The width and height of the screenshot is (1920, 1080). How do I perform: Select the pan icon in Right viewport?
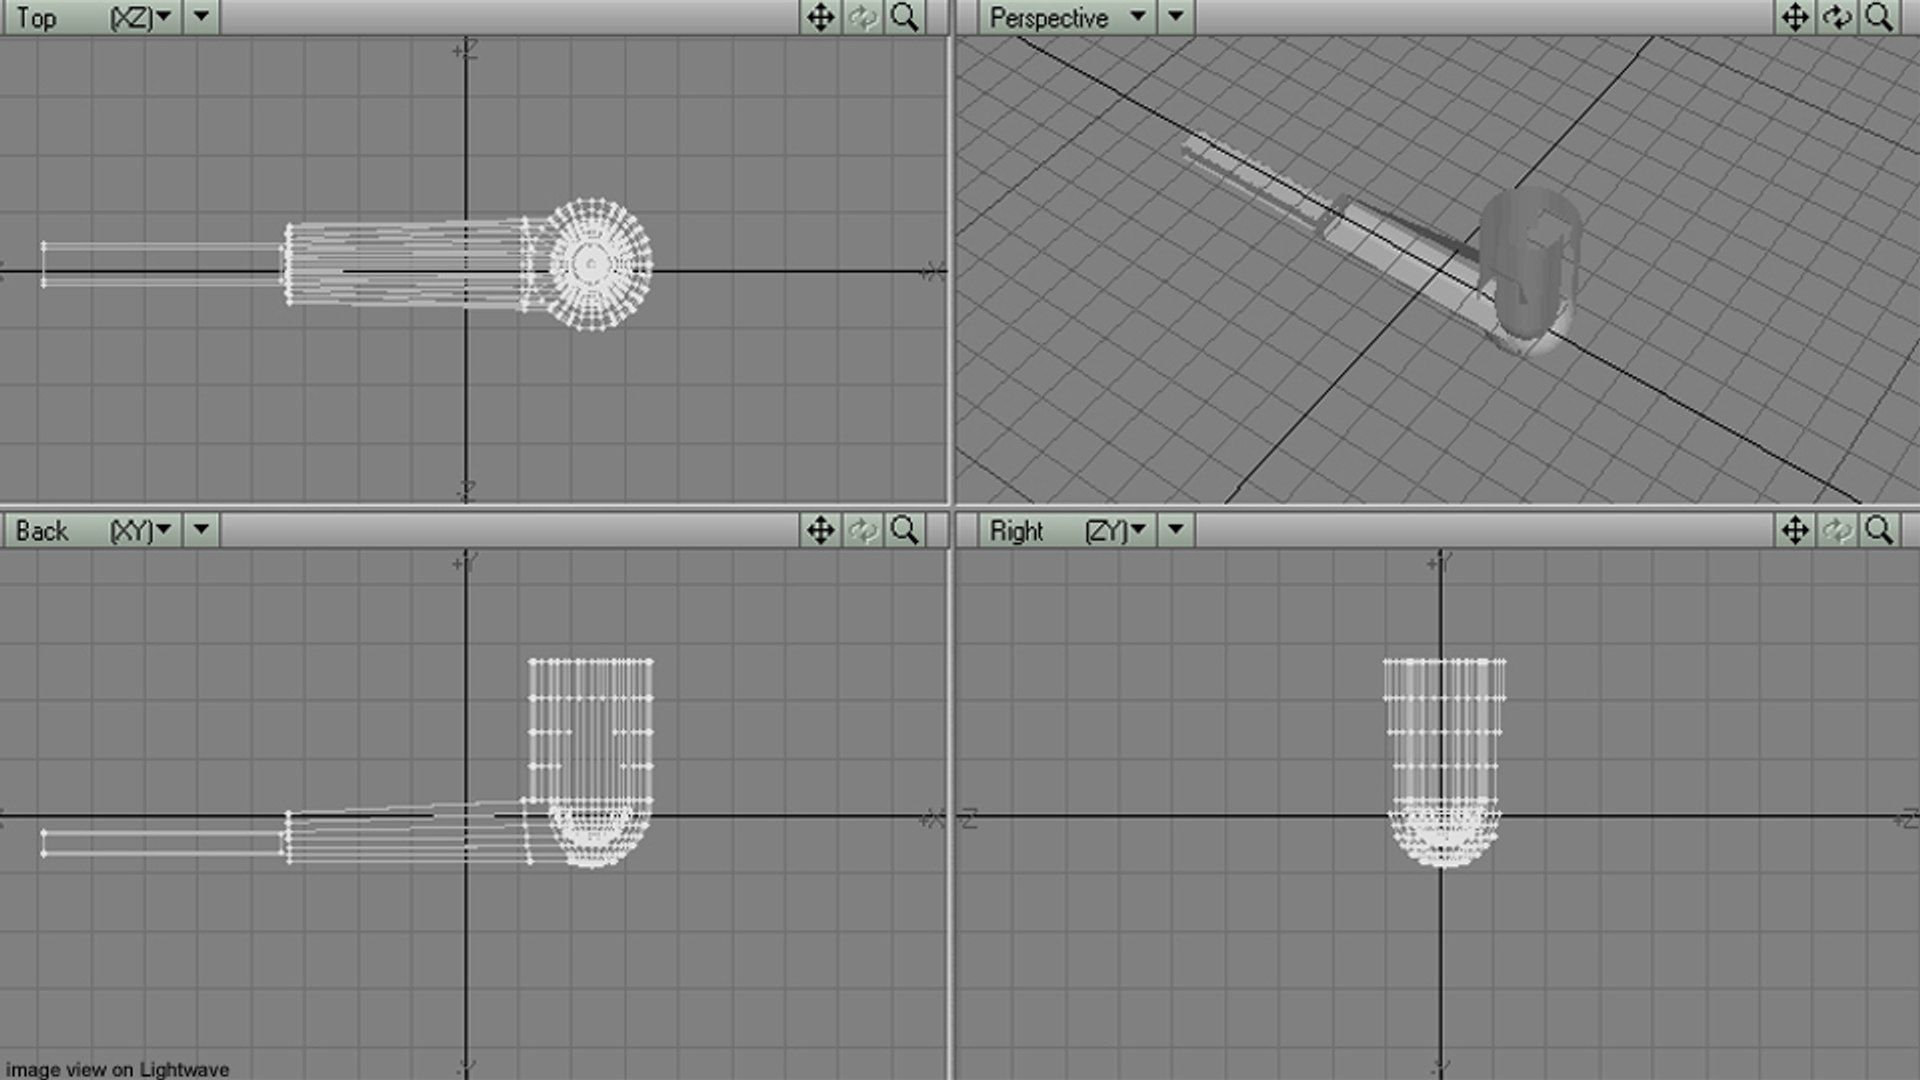pyautogui.click(x=1795, y=530)
